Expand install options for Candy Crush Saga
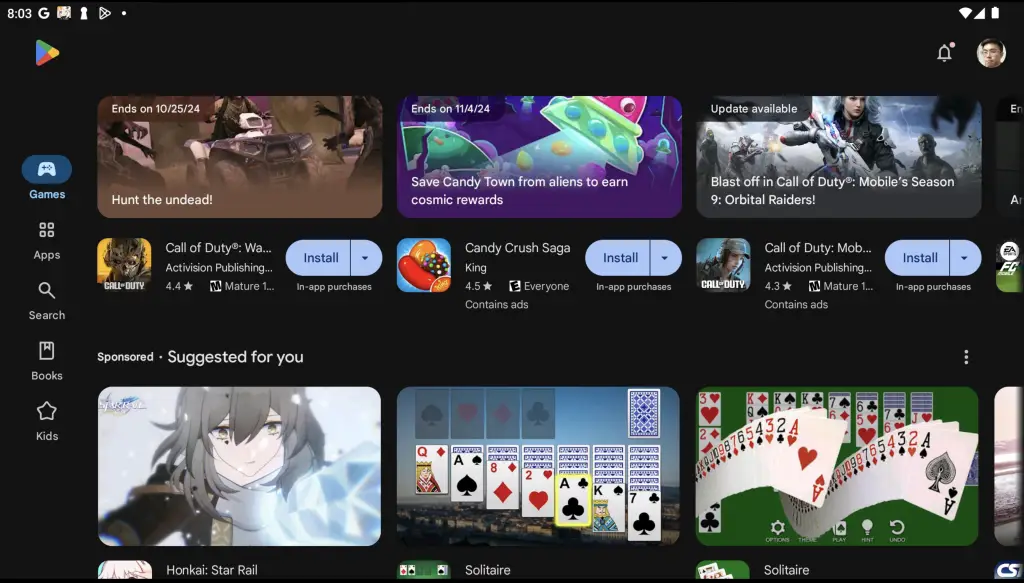This screenshot has width=1024, height=583. click(666, 258)
